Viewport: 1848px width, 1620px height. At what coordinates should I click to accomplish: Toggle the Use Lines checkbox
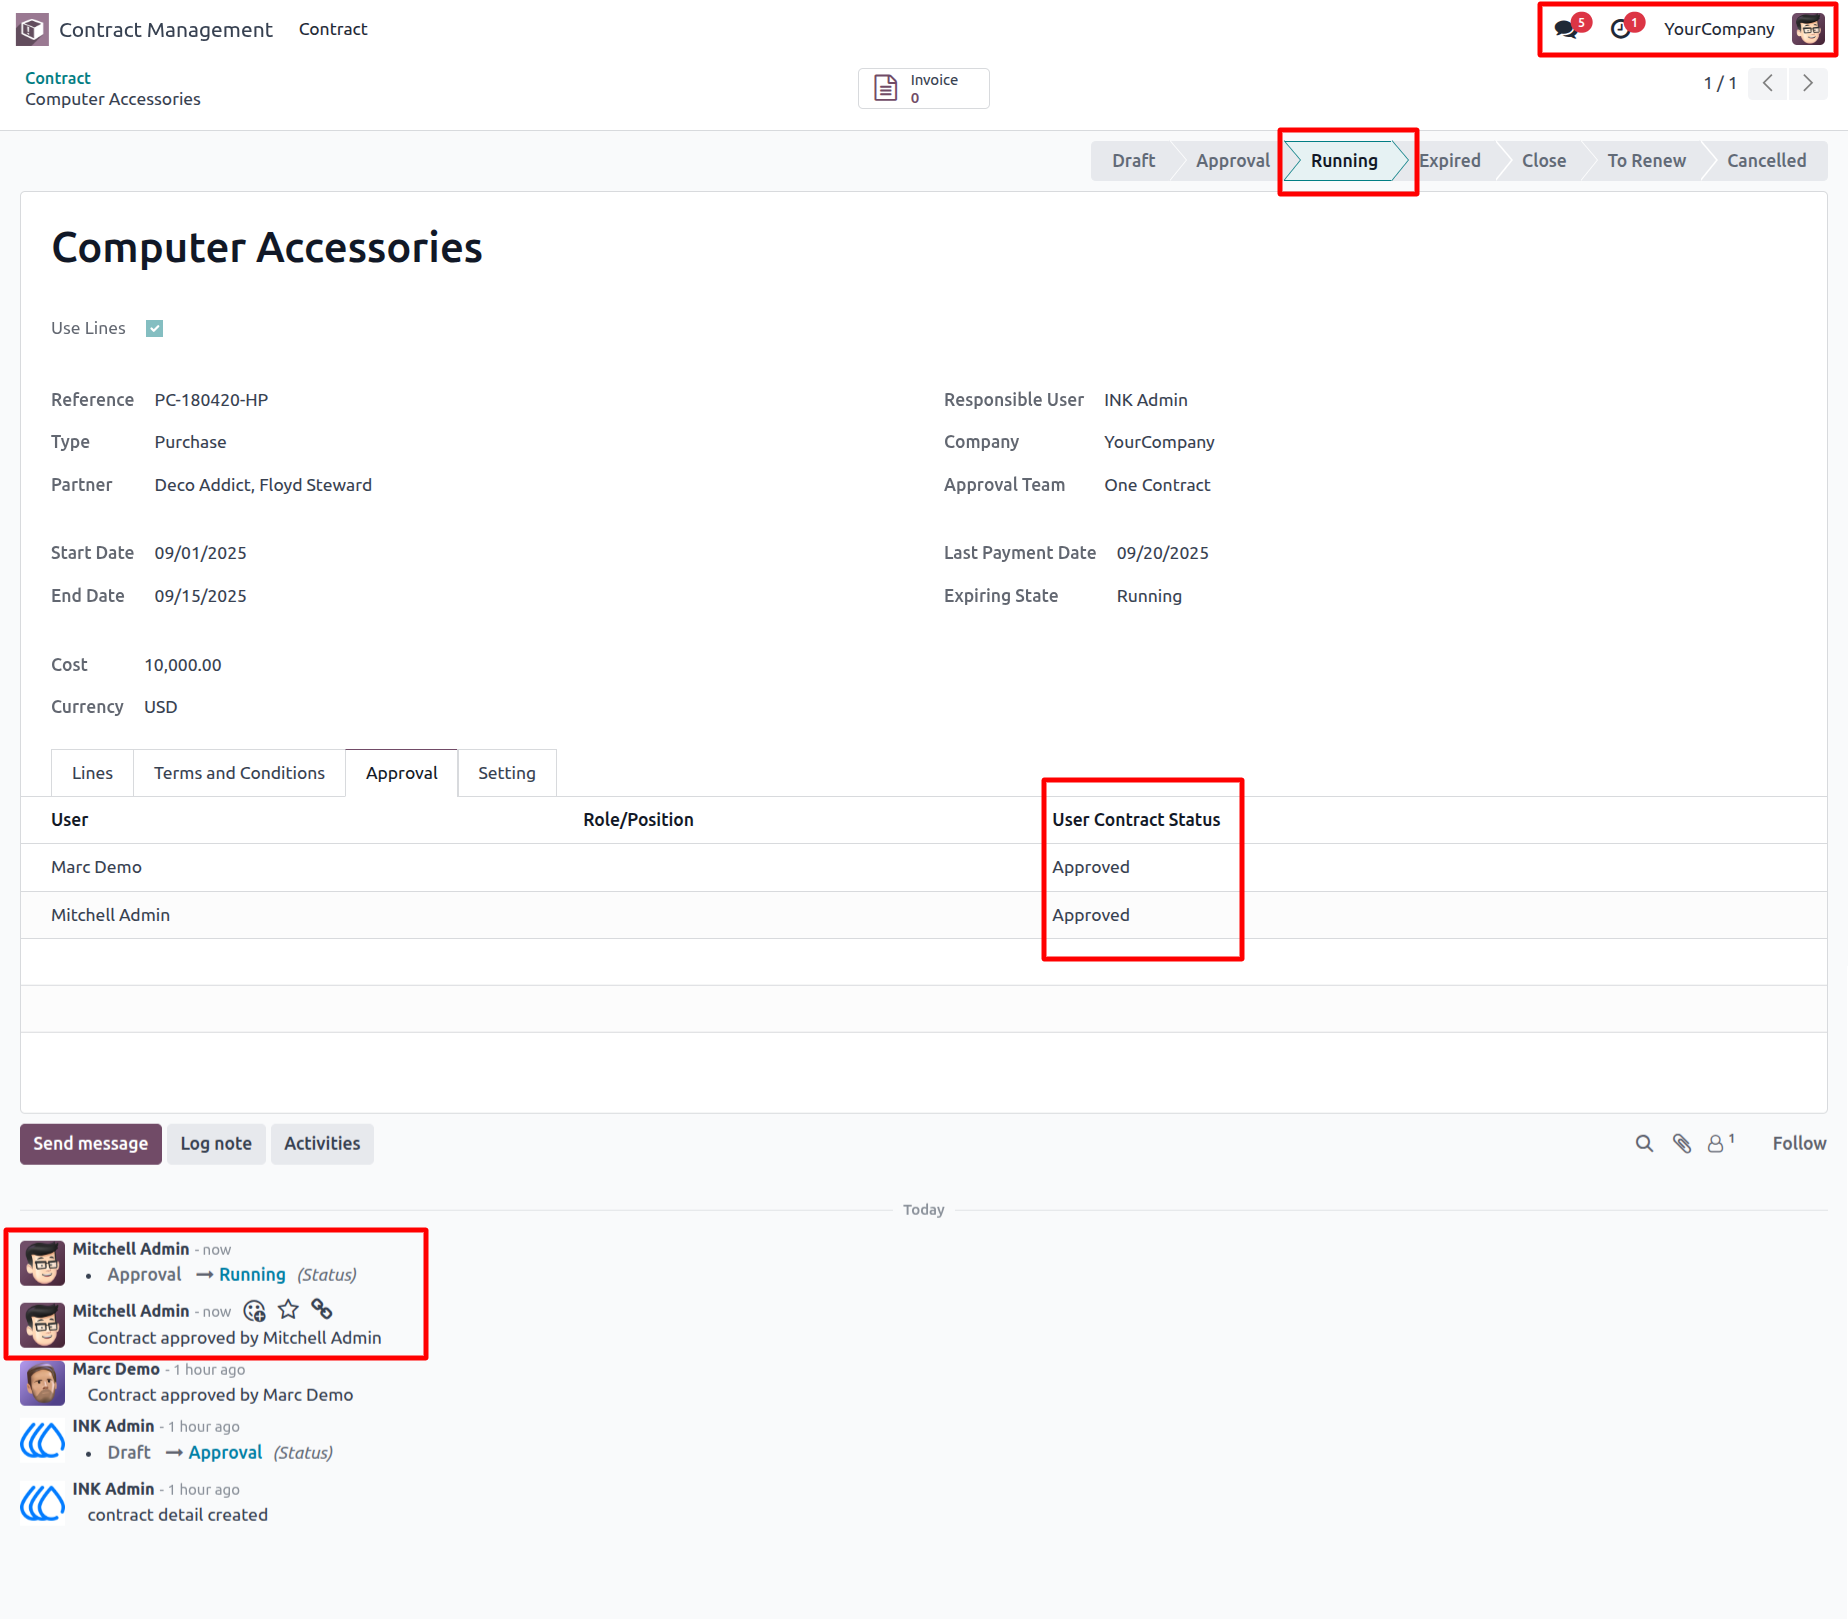click(154, 328)
